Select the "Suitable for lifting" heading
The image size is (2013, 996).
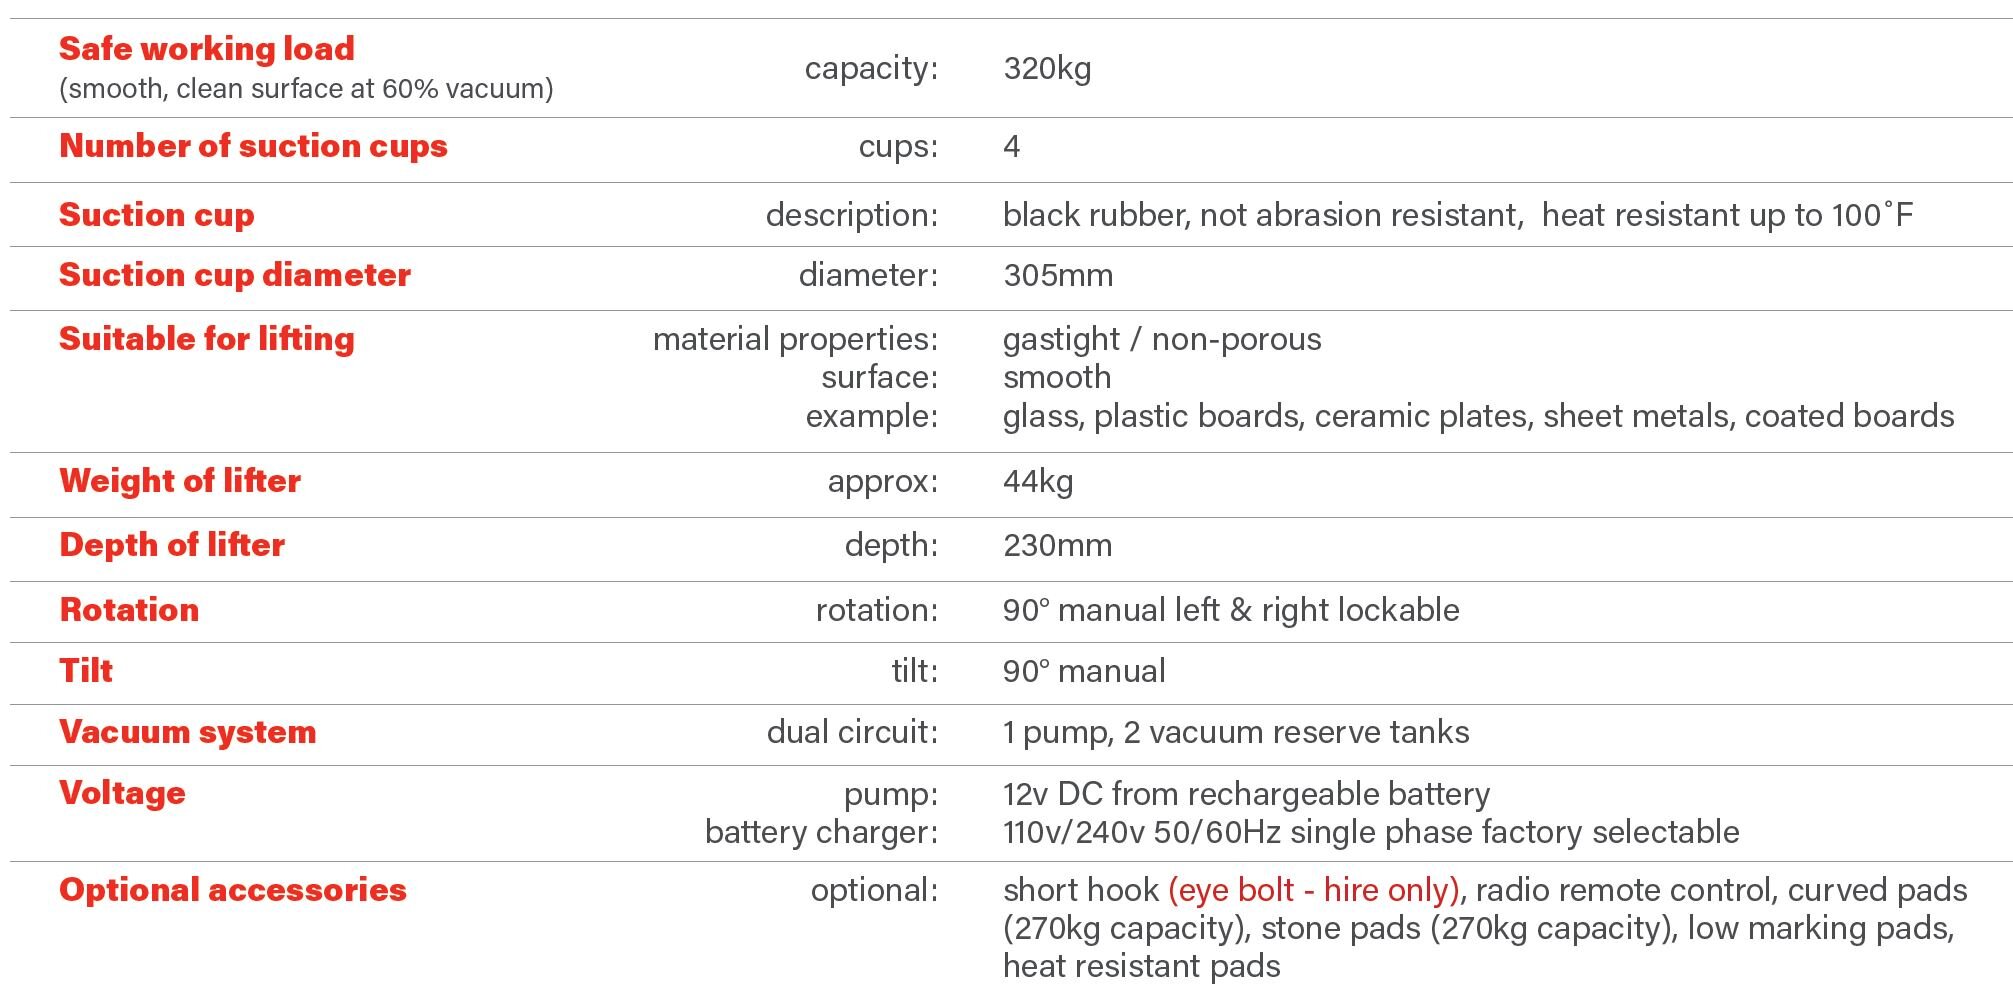point(207,339)
